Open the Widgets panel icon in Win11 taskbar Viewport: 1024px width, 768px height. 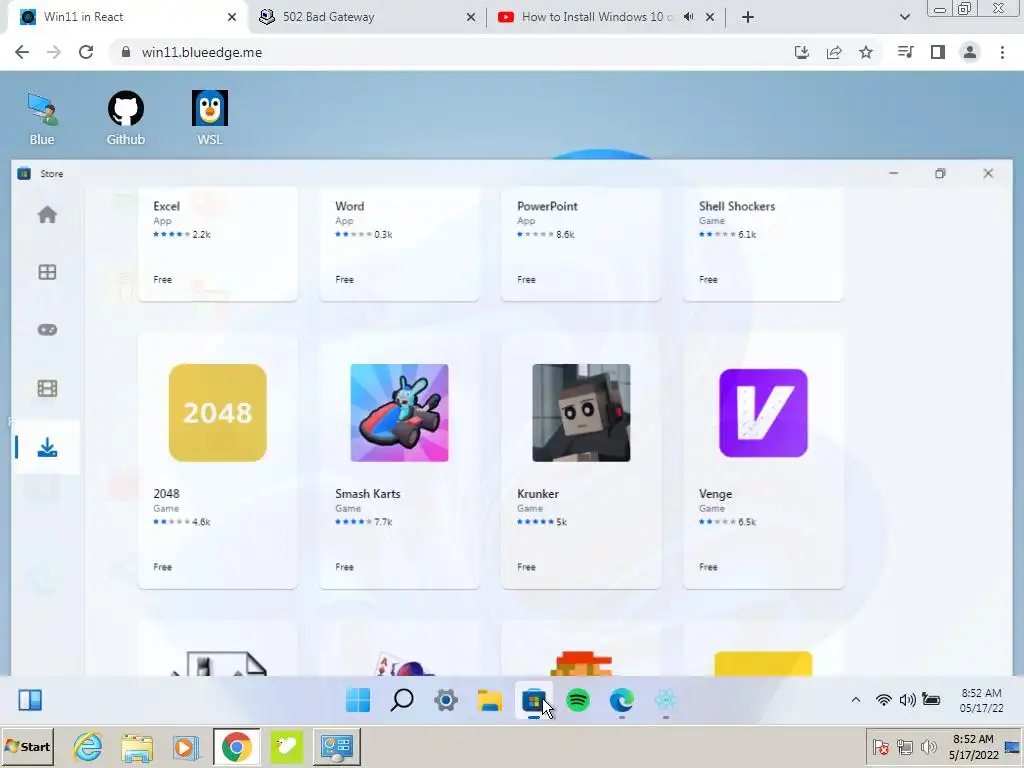coord(30,700)
